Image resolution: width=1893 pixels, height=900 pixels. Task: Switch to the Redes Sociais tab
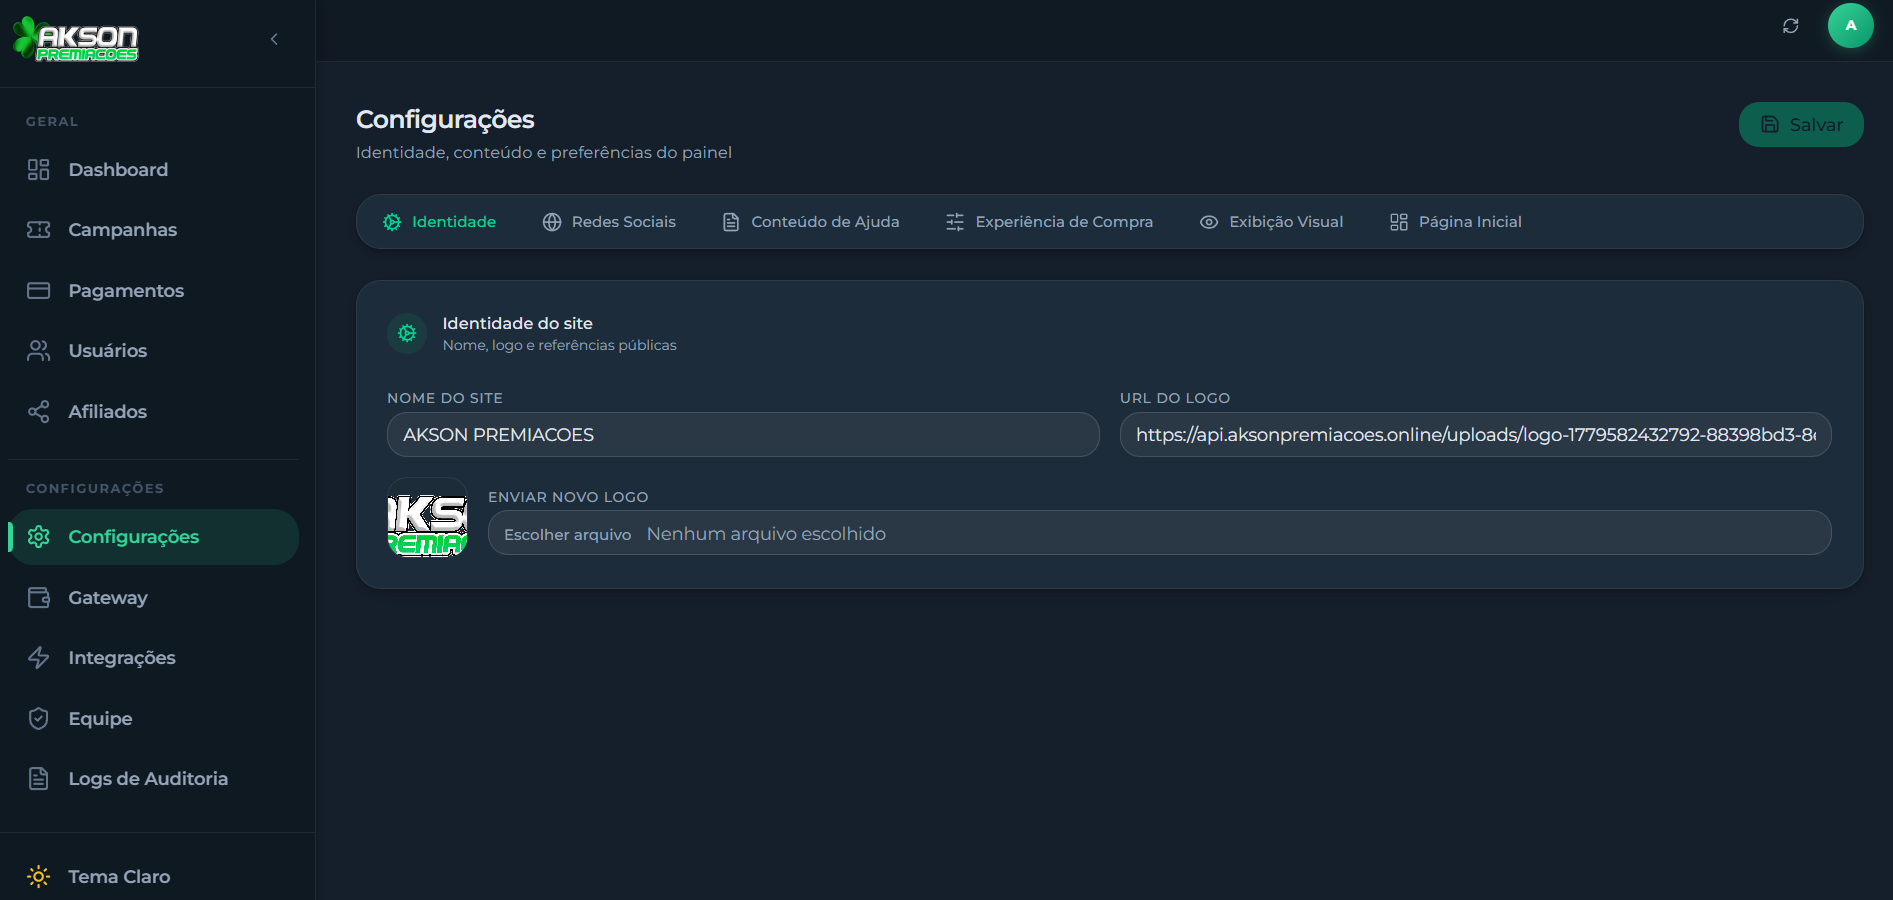[x=609, y=222]
